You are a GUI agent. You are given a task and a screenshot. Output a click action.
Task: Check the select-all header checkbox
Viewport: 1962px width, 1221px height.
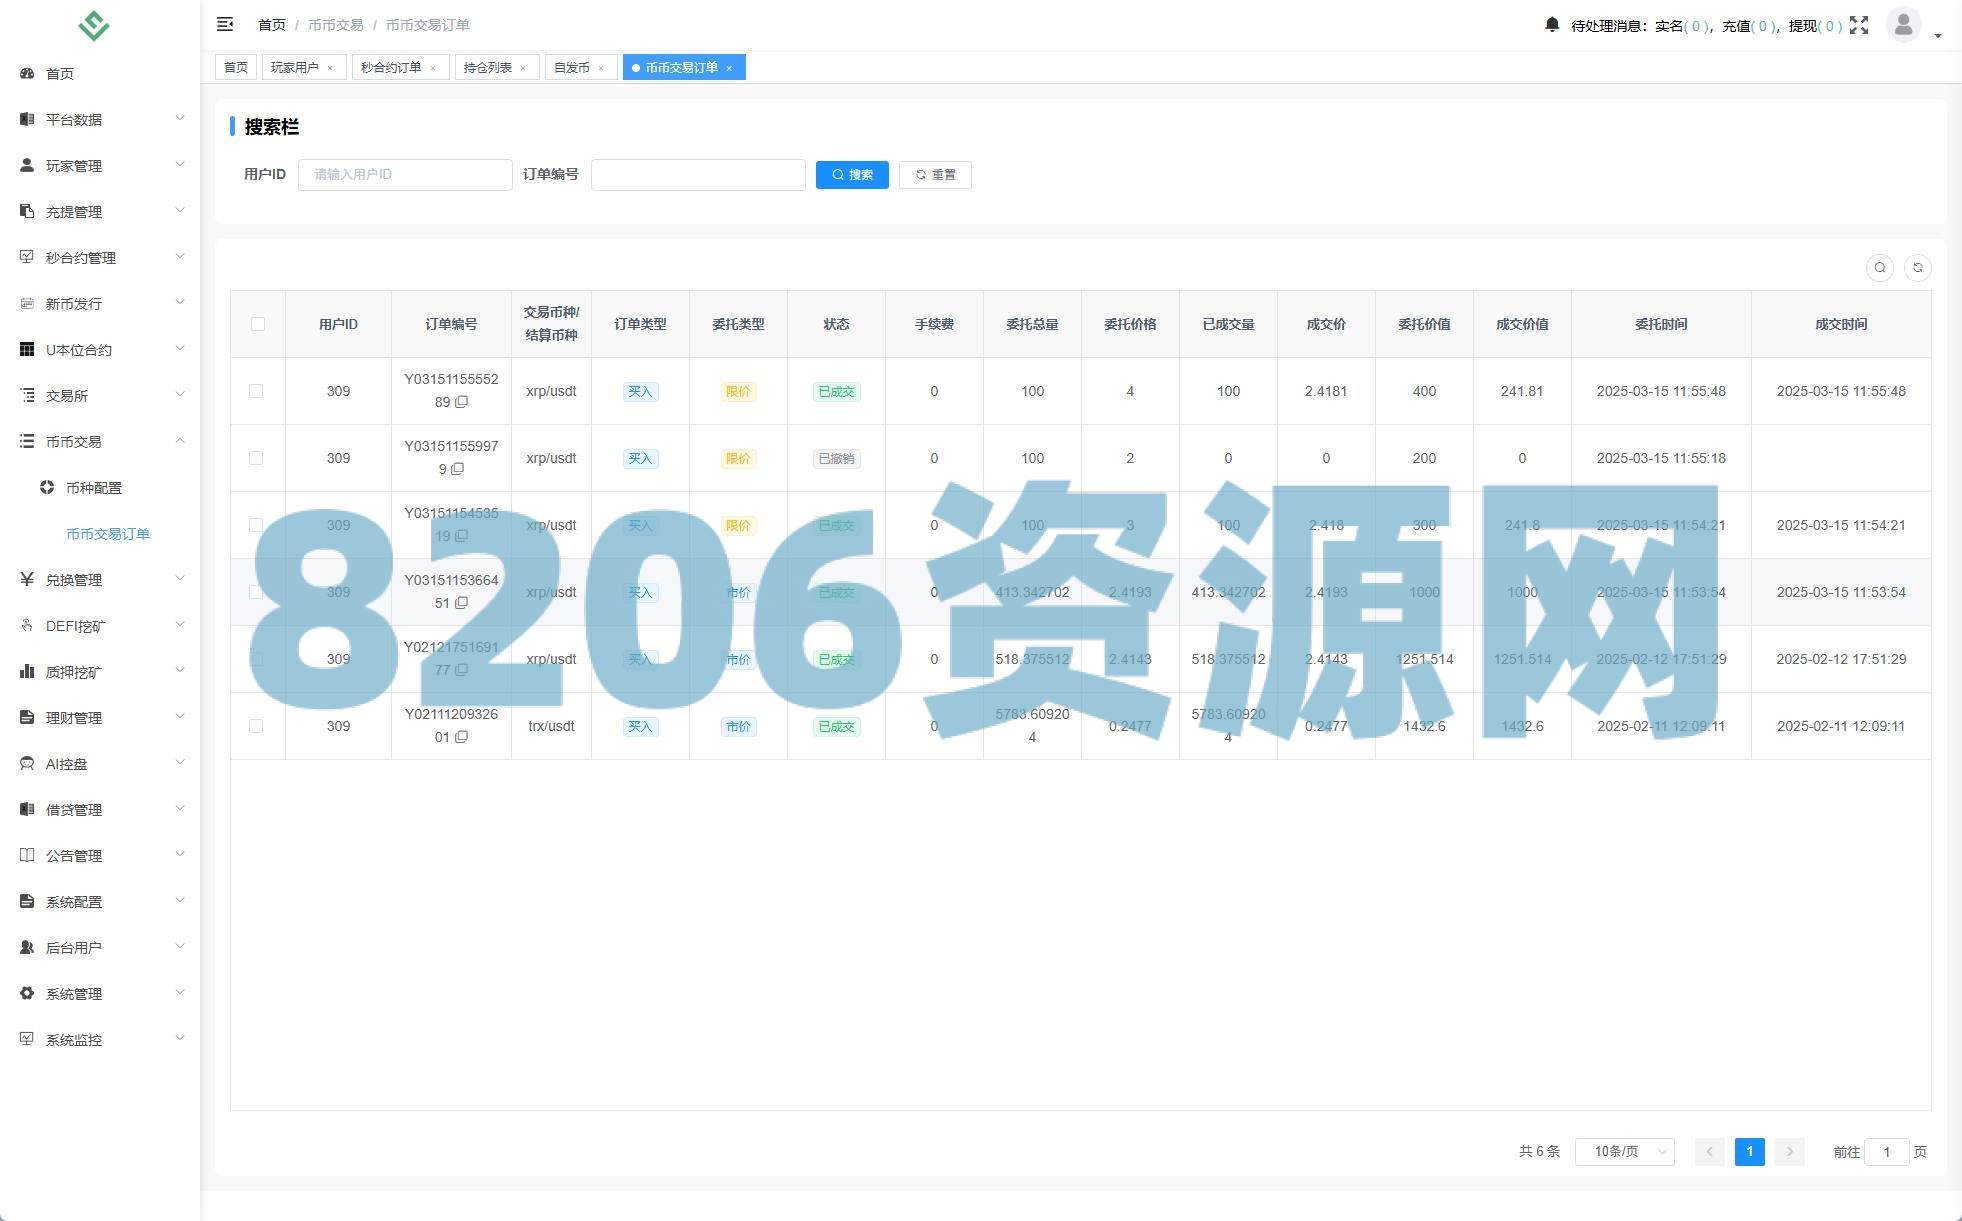(x=258, y=324)
